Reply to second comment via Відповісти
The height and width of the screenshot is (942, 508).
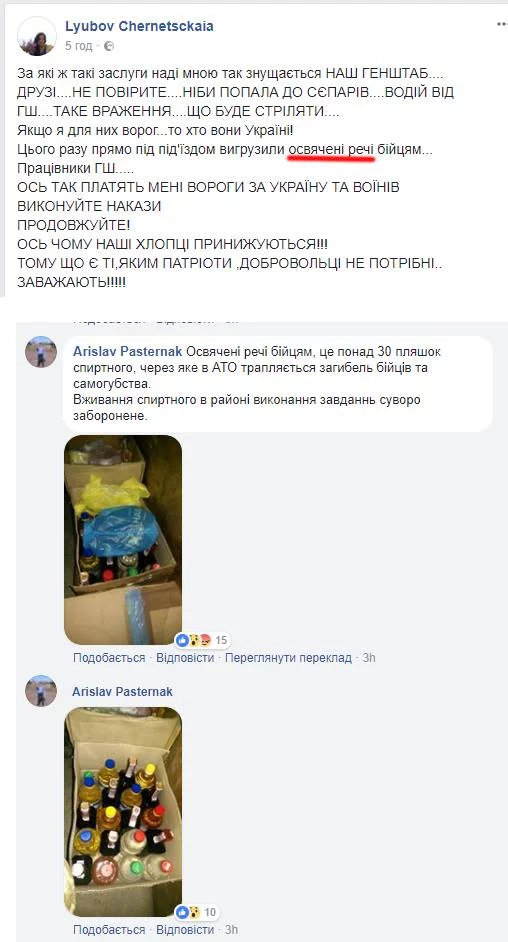(185, 930)
